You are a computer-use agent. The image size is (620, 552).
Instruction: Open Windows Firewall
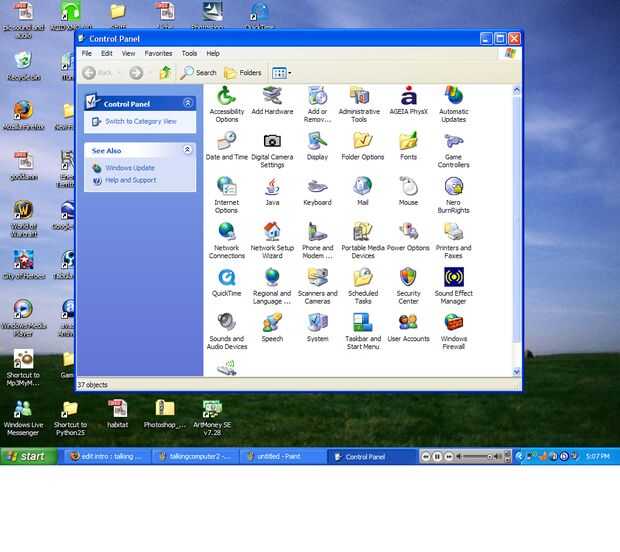pyautogui.click(x=454, y=331)
